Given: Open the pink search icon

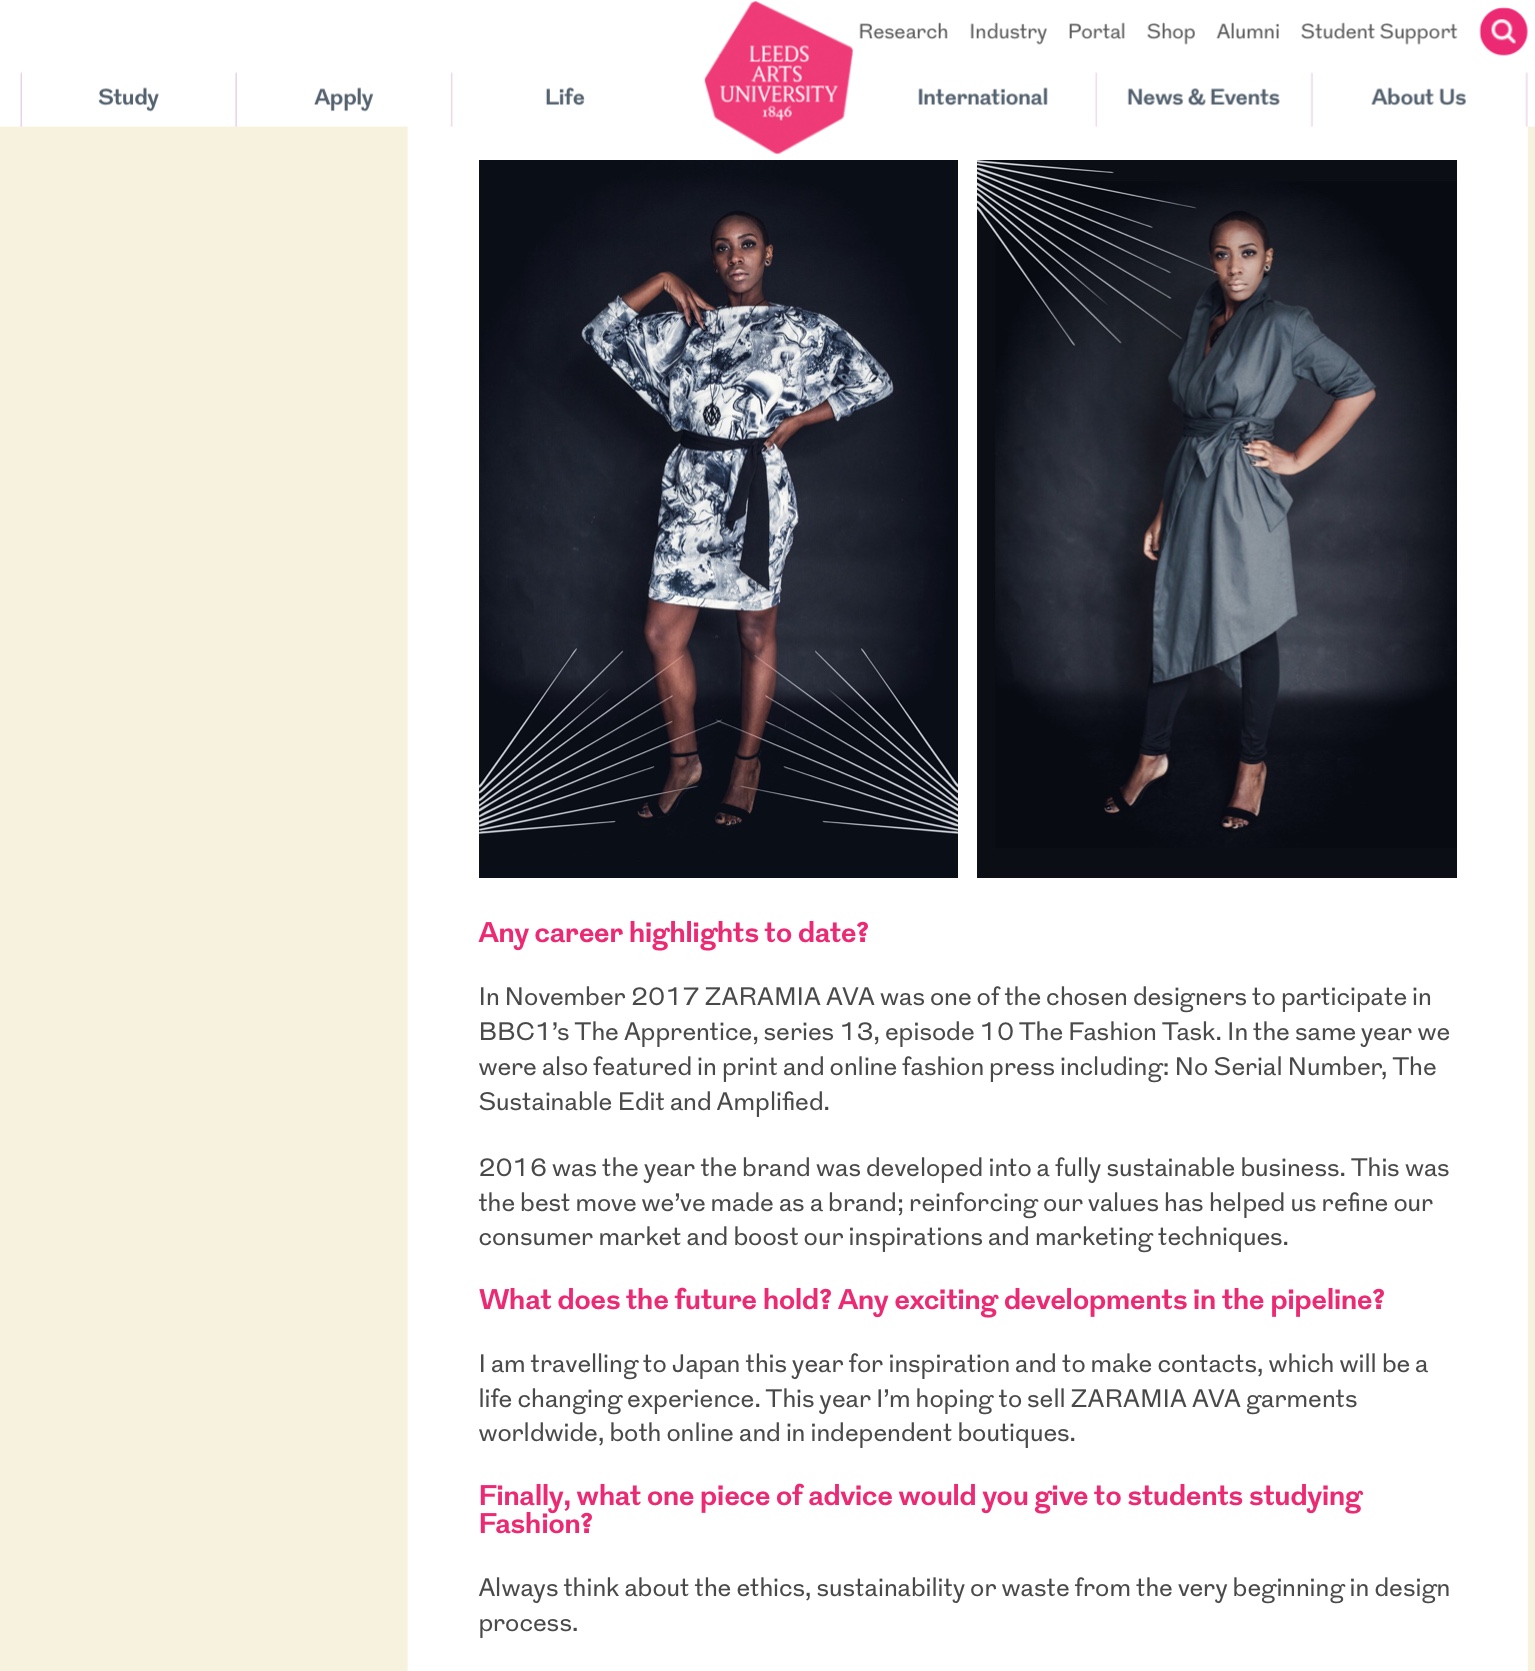Looking at the screenshot, I should (x=1503, y=32).
